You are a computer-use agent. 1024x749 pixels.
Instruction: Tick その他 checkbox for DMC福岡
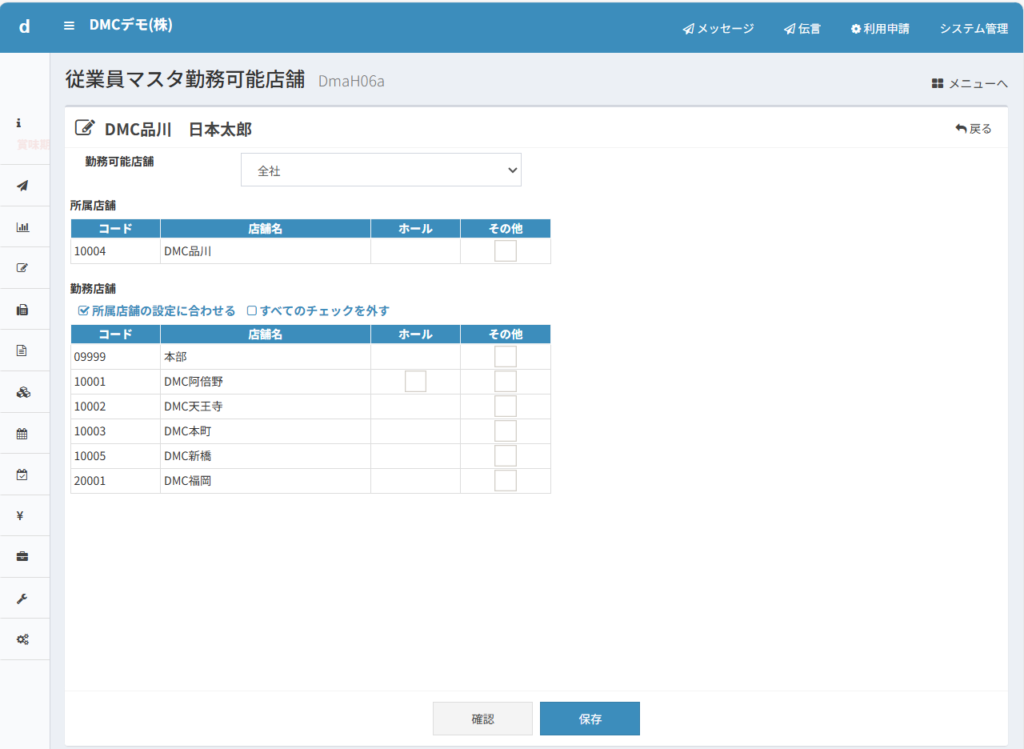coord(505,481)
